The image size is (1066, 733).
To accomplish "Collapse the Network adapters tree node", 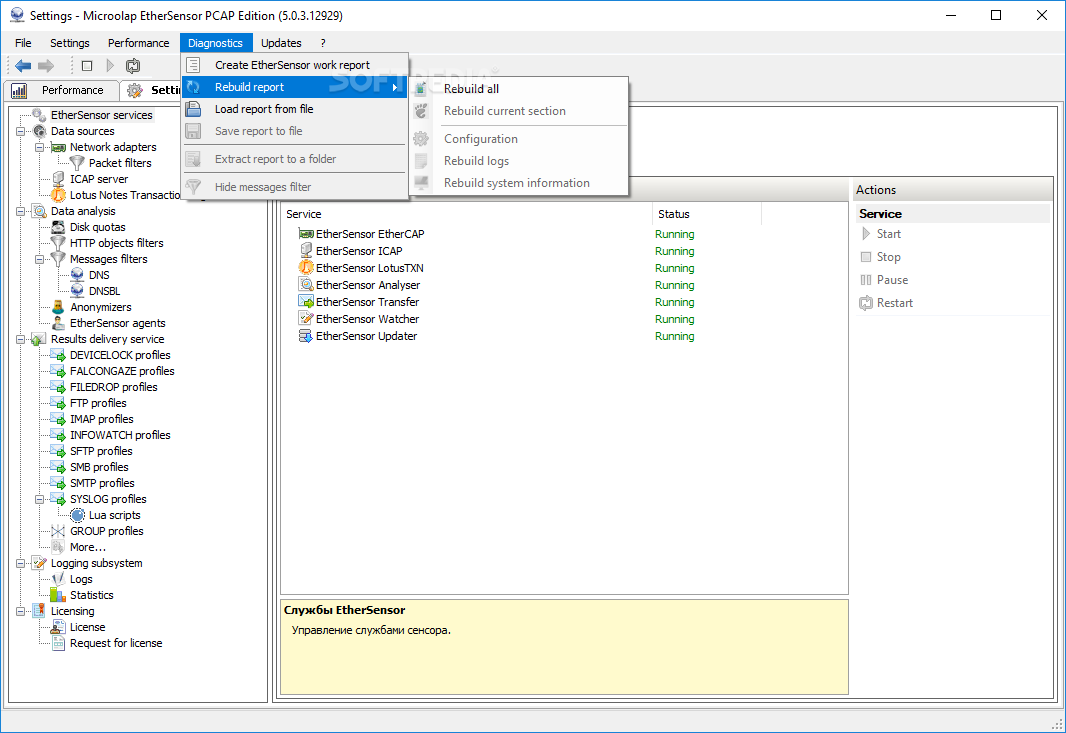I will click(x=39, y=148).
